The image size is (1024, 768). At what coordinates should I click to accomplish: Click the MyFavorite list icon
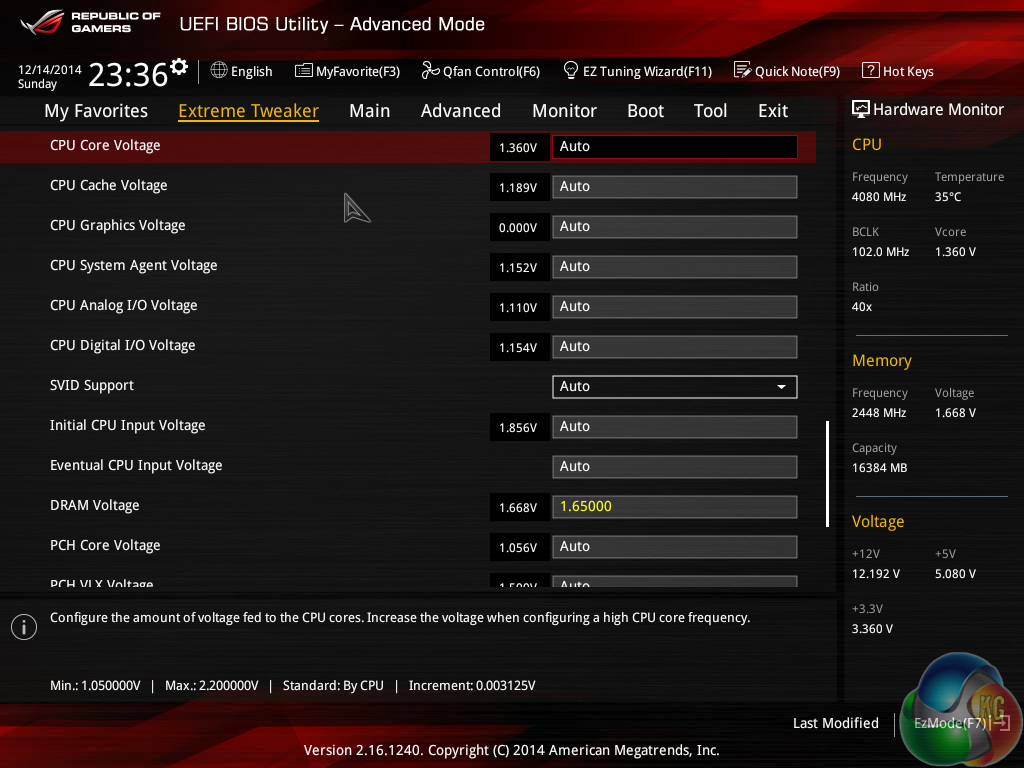tap(304, 71)
